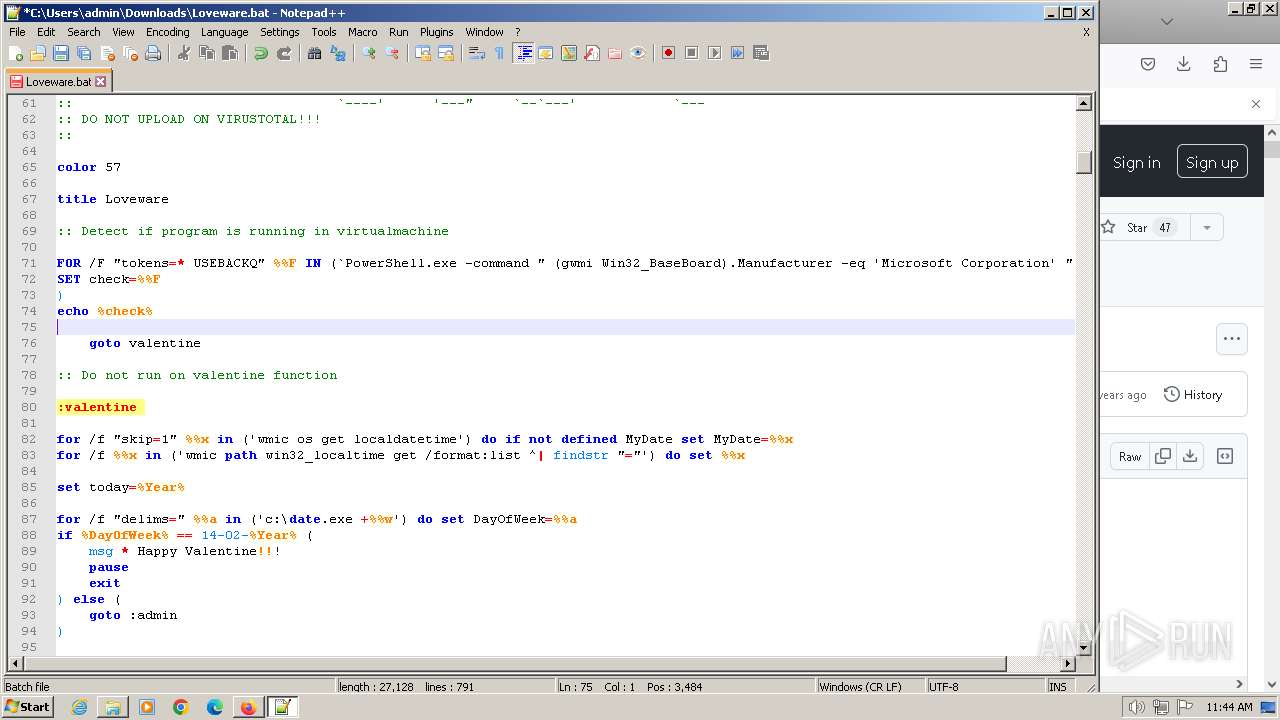Click the vertical scrollbar down arrow in editor
This screenshot has width=1280, height=720.
pos(1084,648)
